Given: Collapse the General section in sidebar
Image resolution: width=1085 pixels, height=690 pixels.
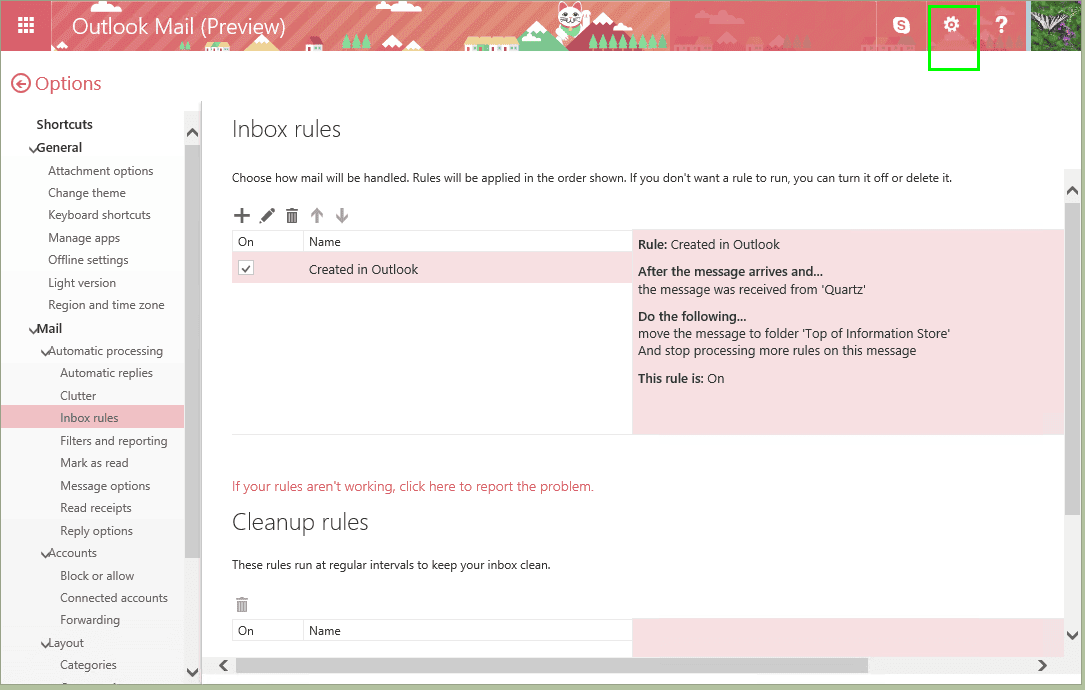Looking at the screenshot, I should tap(32, 149).
